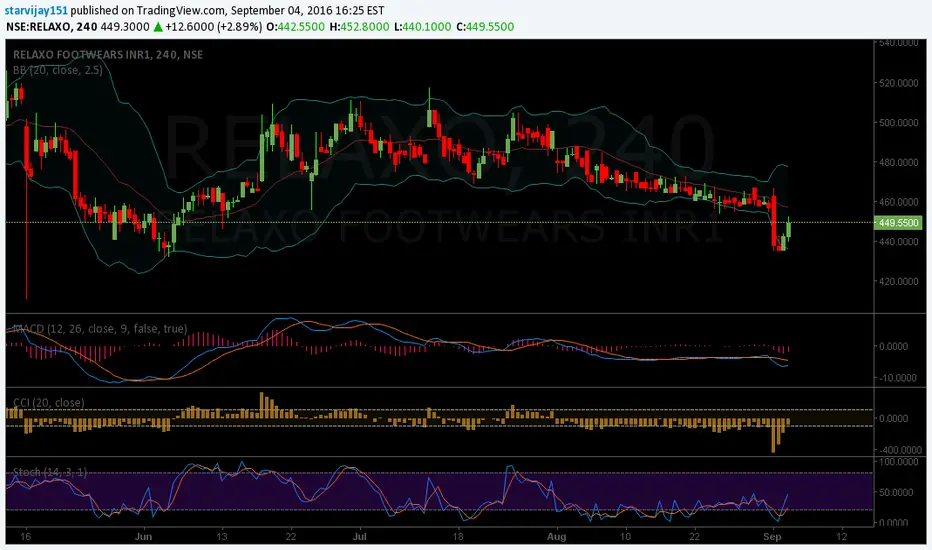Screen dimensions: 932x550
Task: Click the O:442.5500 open value
Action: click(x=295, y=27)
